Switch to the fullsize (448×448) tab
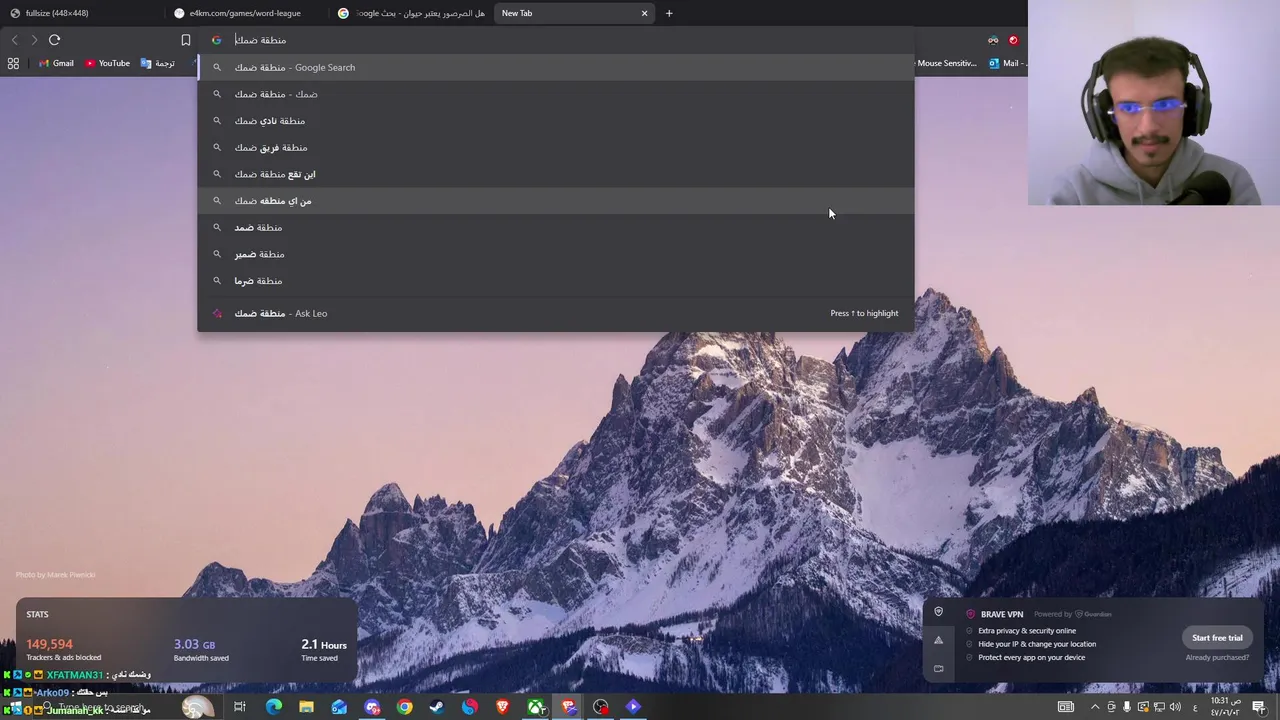Image resolution: width=1280 pixels, height=720 pixels. pyautogui.click(x=80, y=13)
